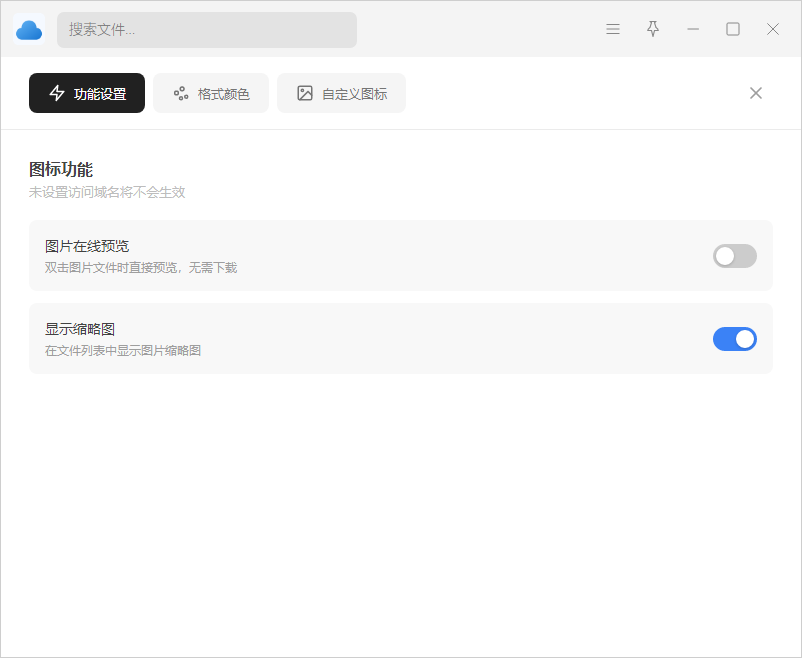802x658 pixels.
Task: Select the 自定义图标 tab
Action: [x=341, y=93]
